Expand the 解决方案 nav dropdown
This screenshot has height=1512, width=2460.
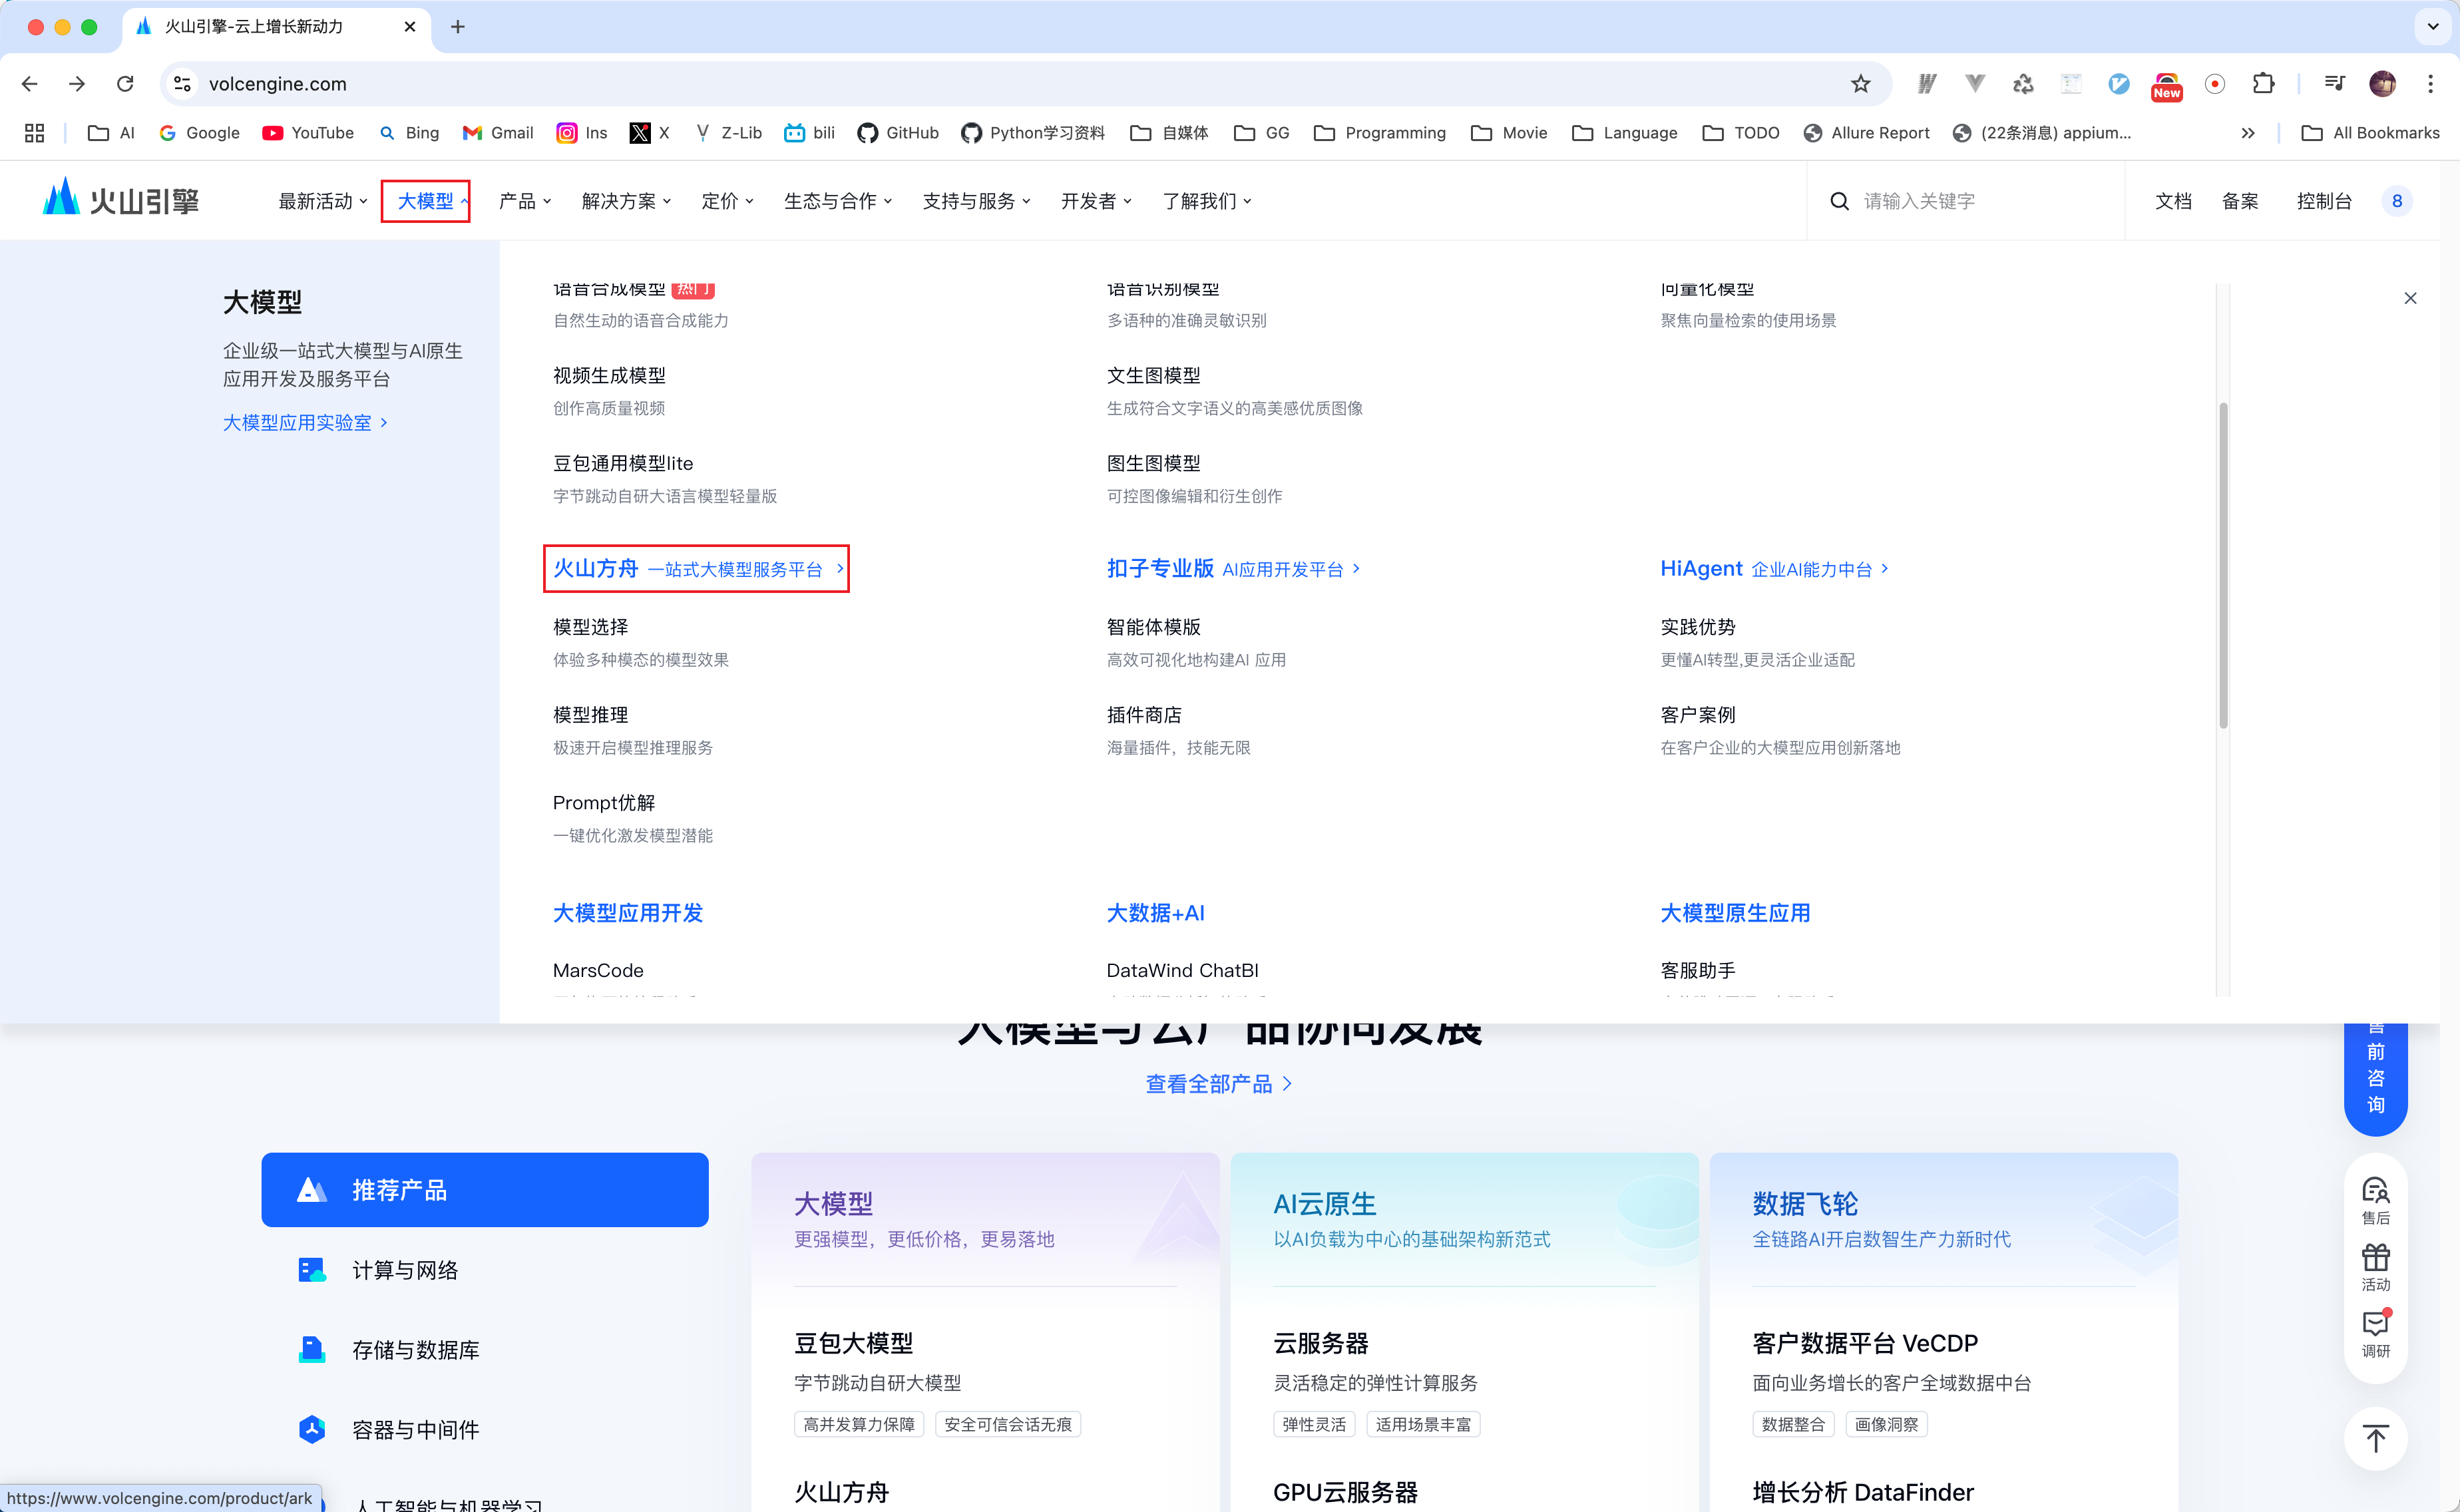click(626, 201)
